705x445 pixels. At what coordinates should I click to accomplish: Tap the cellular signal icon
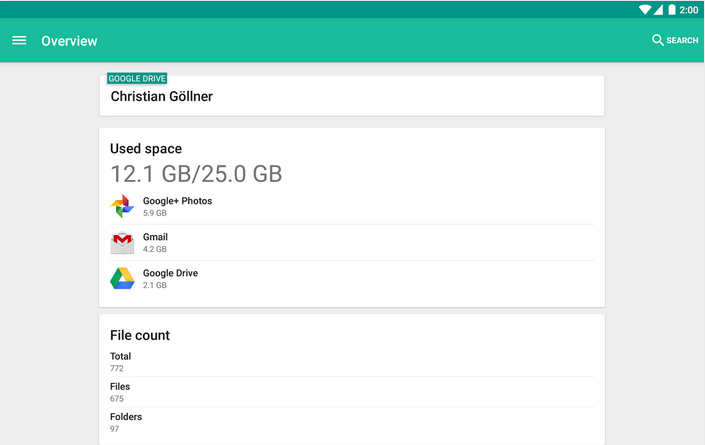658,9
